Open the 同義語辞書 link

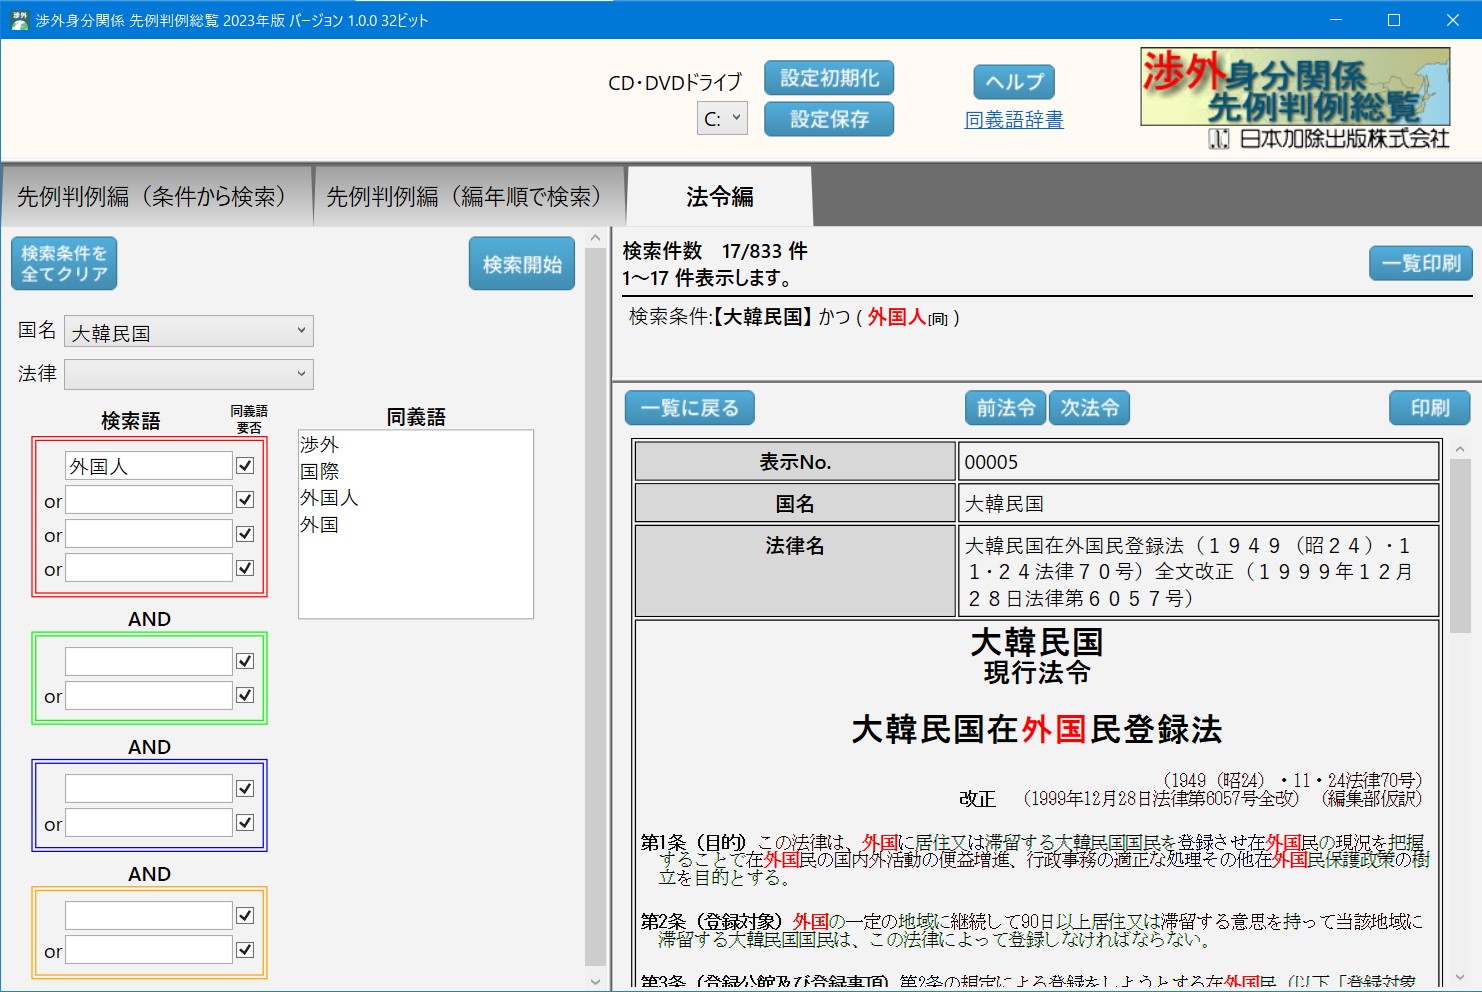point(1013,120)
